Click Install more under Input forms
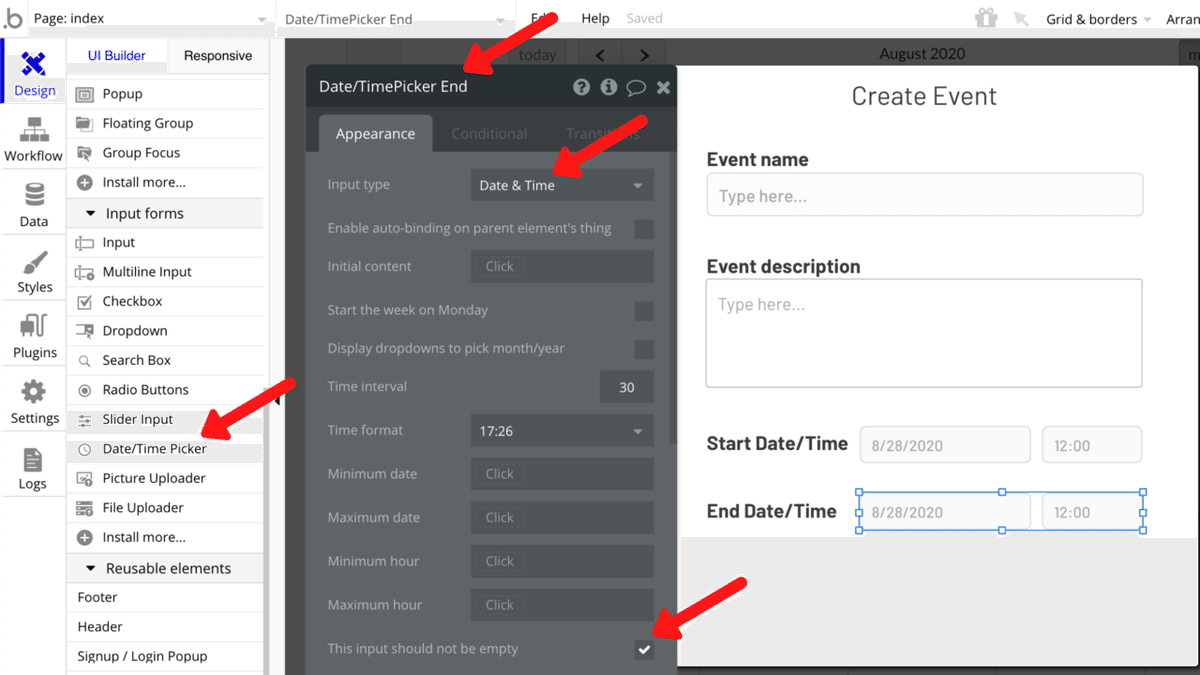The width and height of the screenshot is (1200, 675). 166,537
